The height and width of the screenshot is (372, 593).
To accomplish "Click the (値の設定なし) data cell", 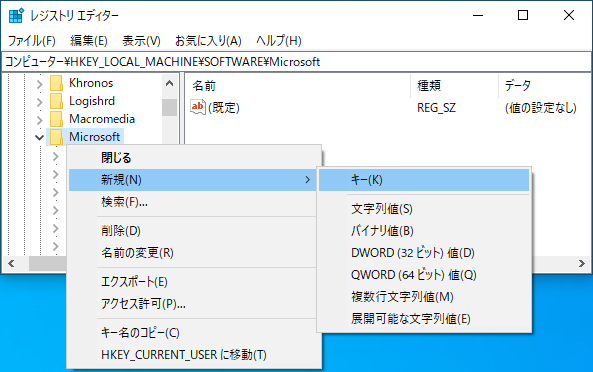I will pyautogui.click(x=541, y=108).
